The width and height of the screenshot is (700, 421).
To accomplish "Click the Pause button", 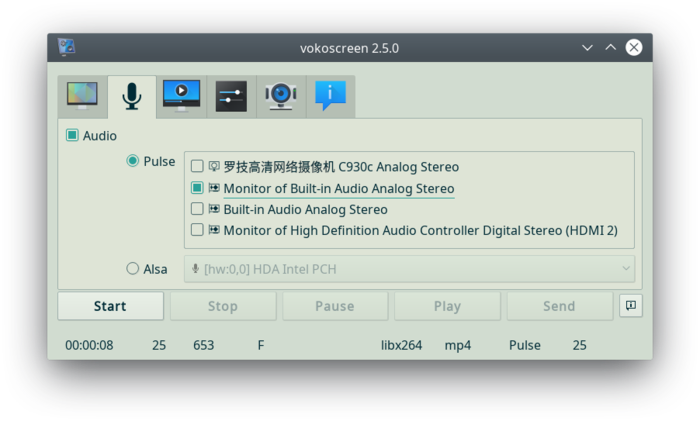I will point(335,306).
